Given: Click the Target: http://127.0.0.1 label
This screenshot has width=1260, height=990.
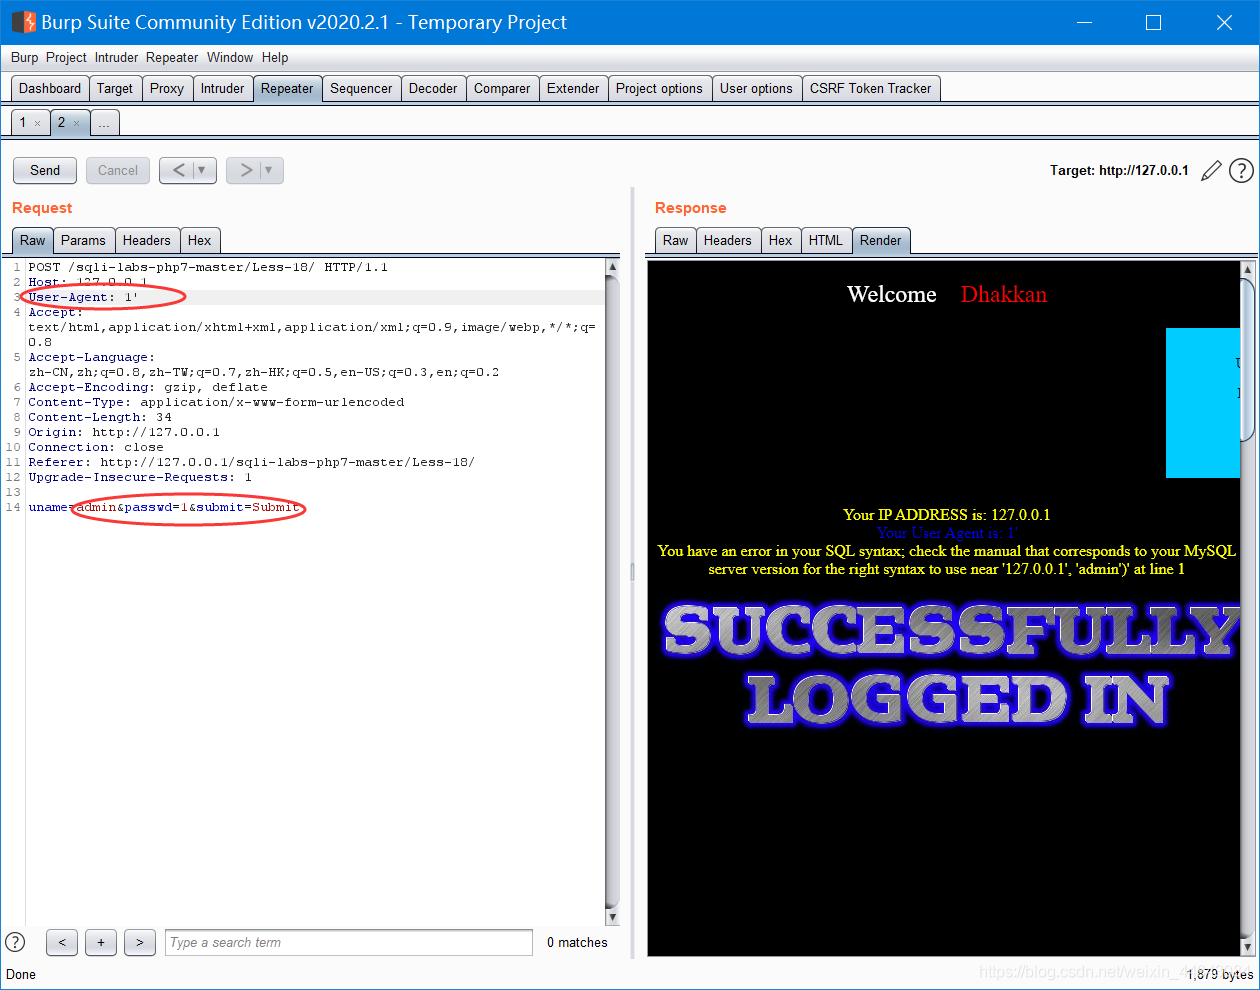Looking at the screenshot, I should 1119,170.
